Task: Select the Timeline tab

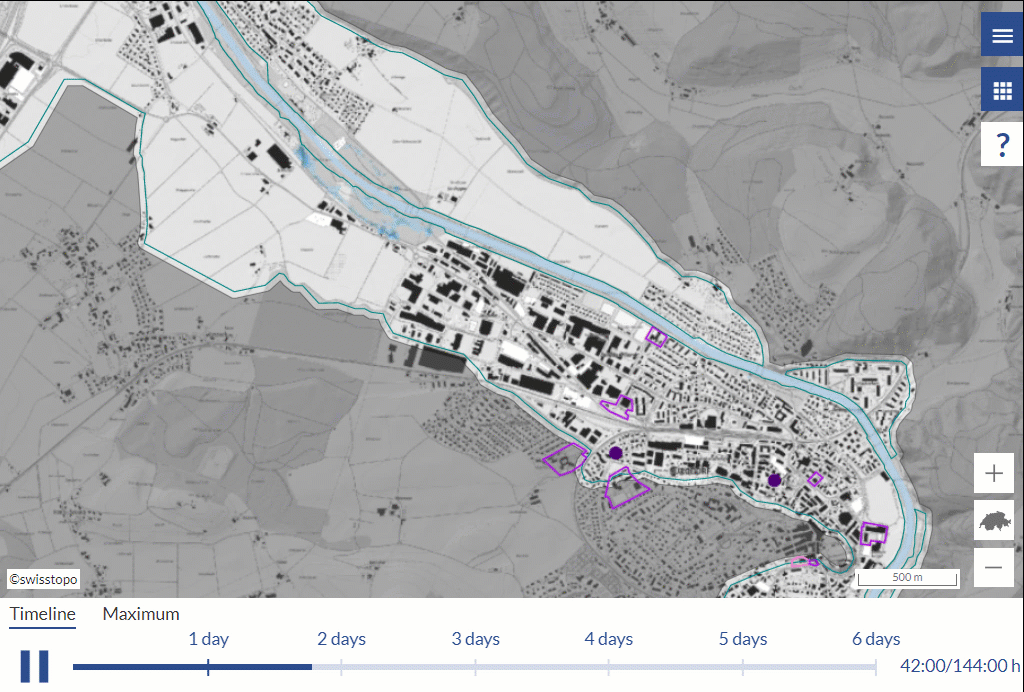Action: pyautogui.click(x=43, y=614)
